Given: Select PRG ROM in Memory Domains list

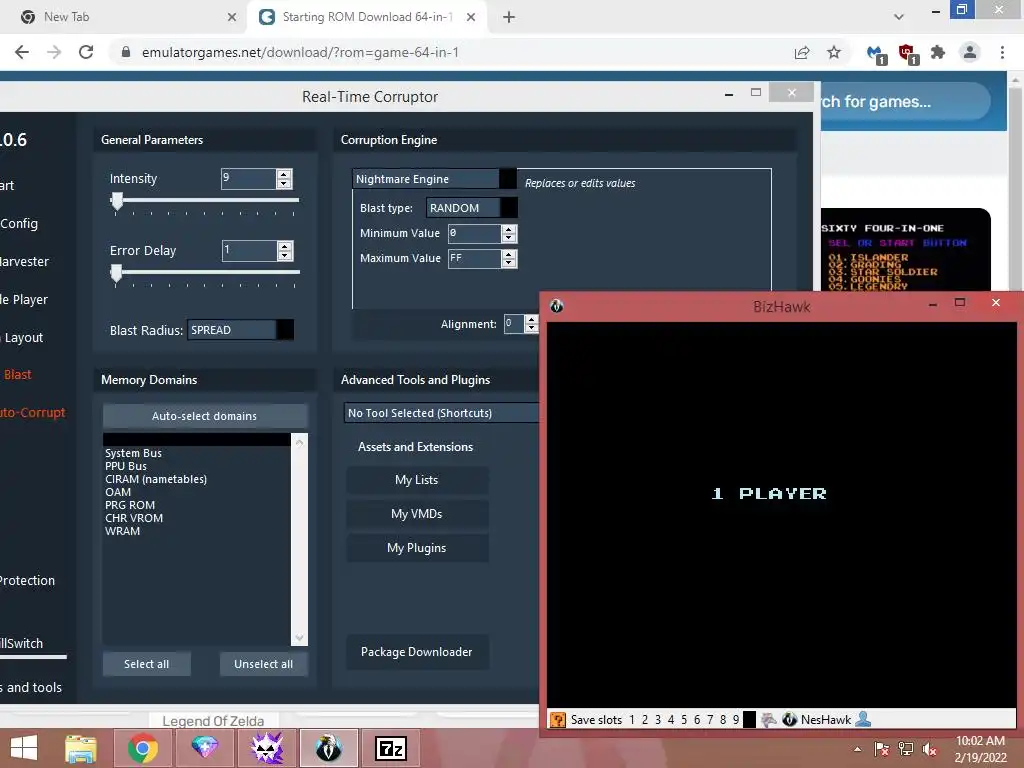Looking at the screenshot, I should tap(130, 505).
